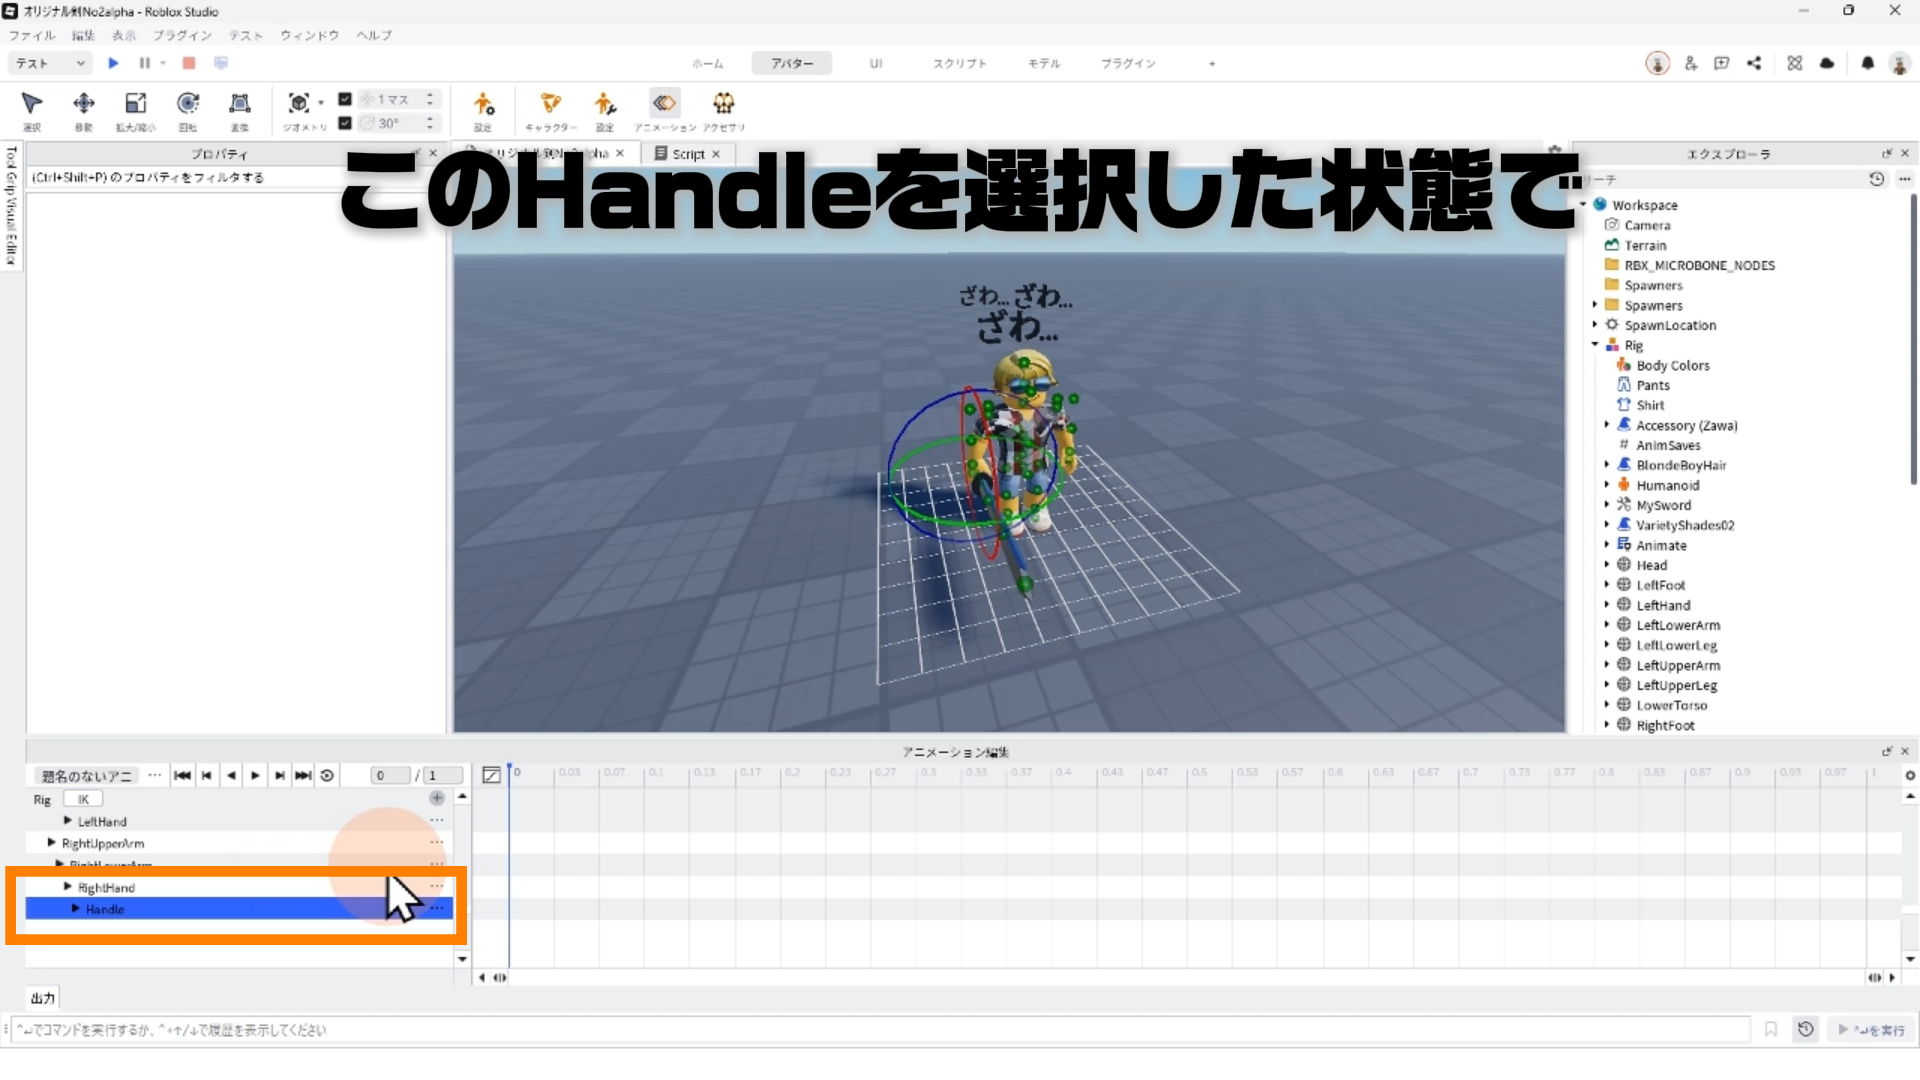
Task: Open the プラグイン menu in menu bar
Action: pyautogui.click(x=182, y=35)
